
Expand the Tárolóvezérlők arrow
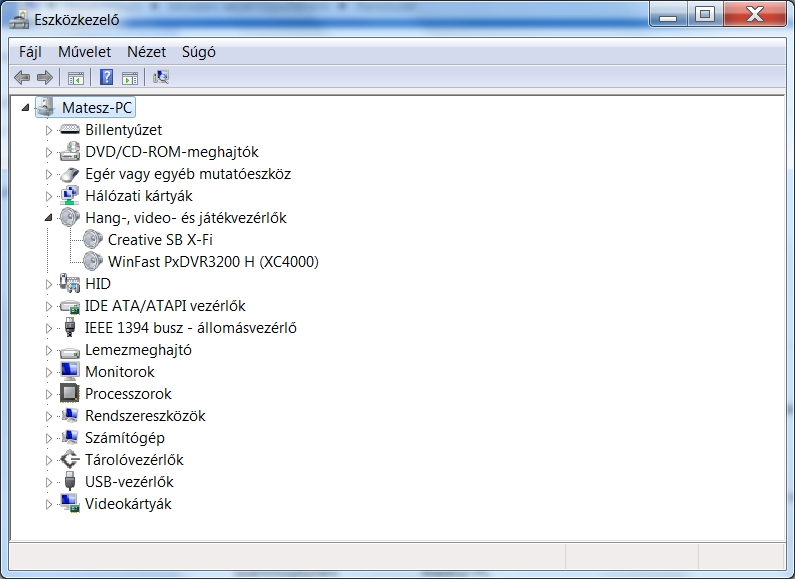pyautogui.click(x=49, y=460)
